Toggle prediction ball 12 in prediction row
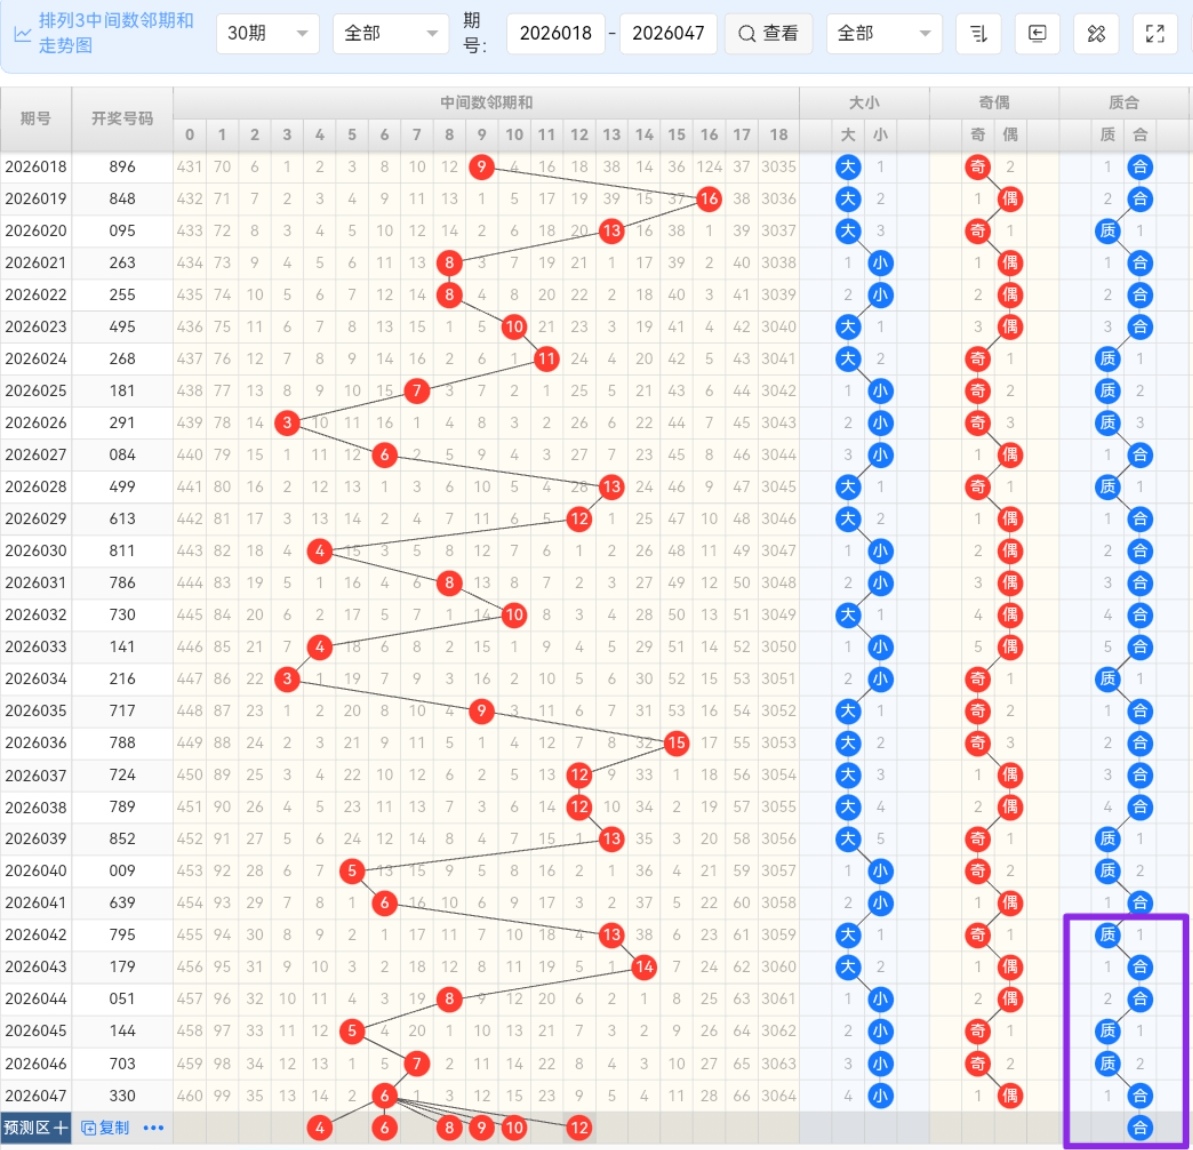Viewport: 1193px width, 1150px height. tap(579, 1128)
